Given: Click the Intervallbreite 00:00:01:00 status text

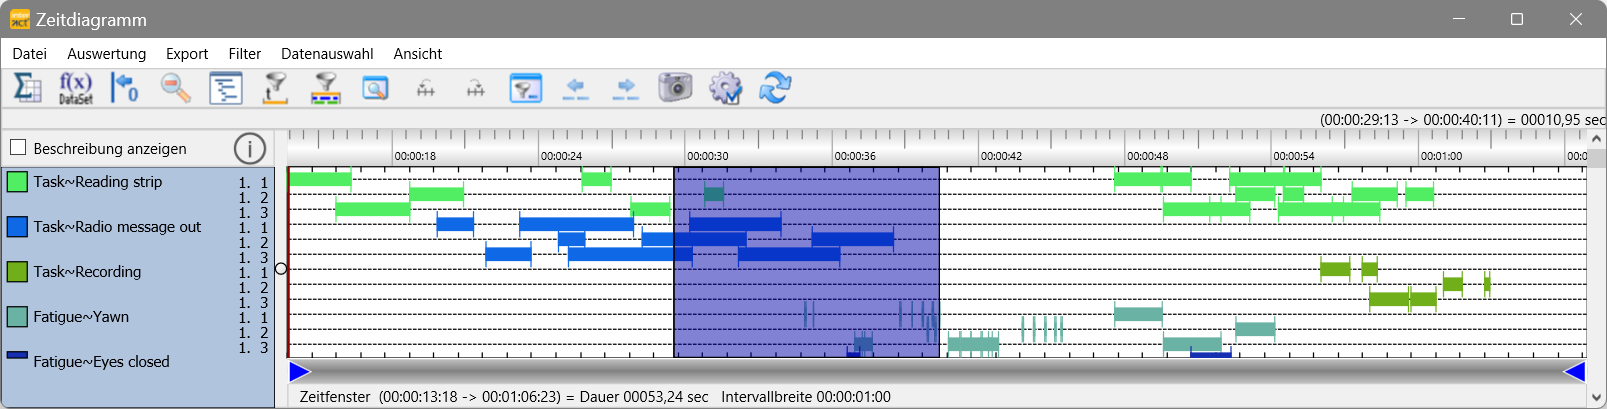Looking at the screenshot, I should click(x=806, y=397).
